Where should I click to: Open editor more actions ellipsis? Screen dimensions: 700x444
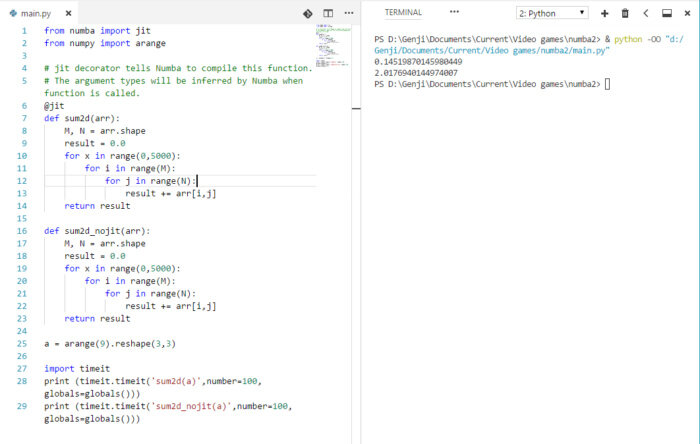tap(349, 13)
